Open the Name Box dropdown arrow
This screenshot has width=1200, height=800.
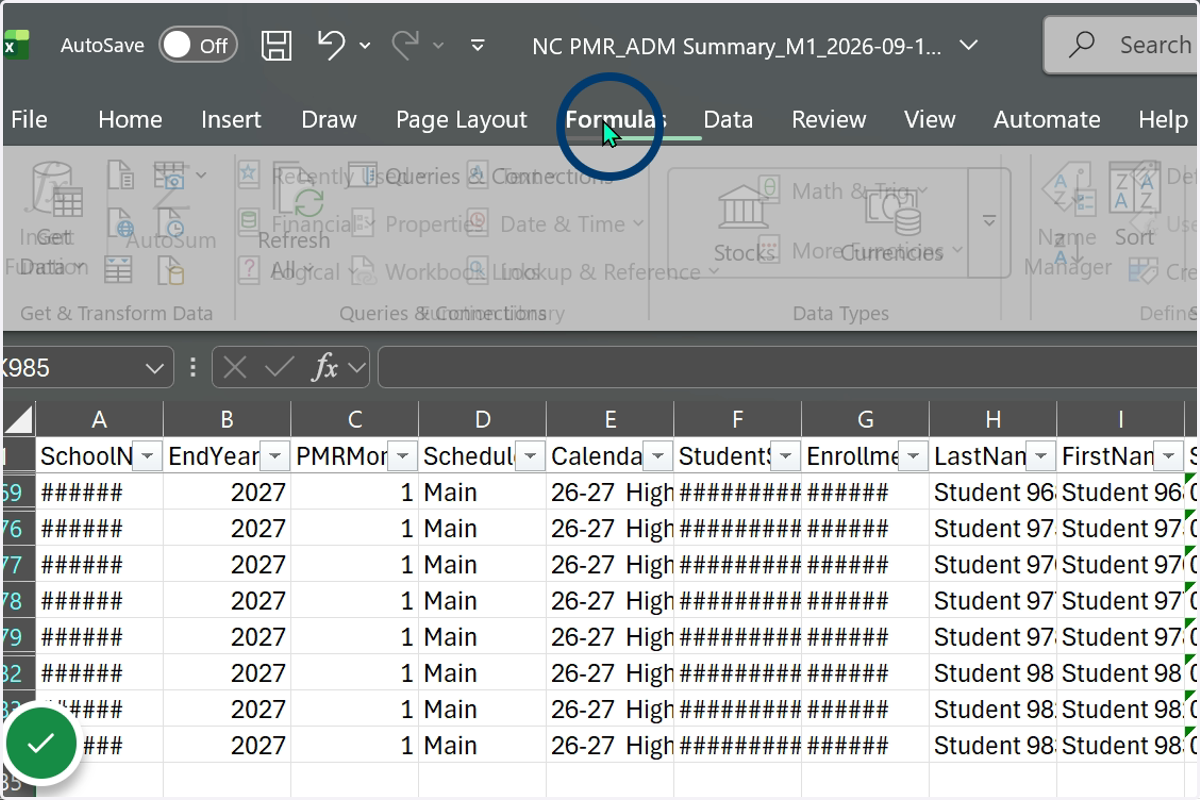[155, 368]
